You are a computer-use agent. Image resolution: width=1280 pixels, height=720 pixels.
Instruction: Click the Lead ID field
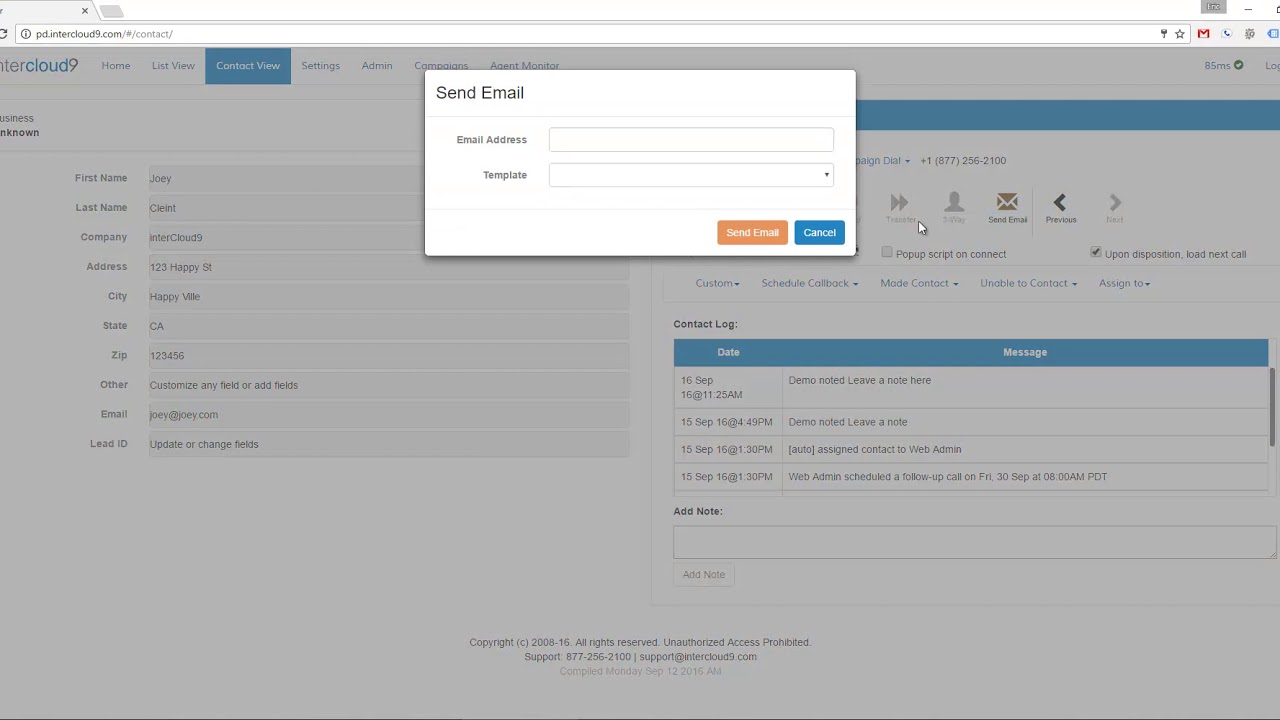[389, 444]
